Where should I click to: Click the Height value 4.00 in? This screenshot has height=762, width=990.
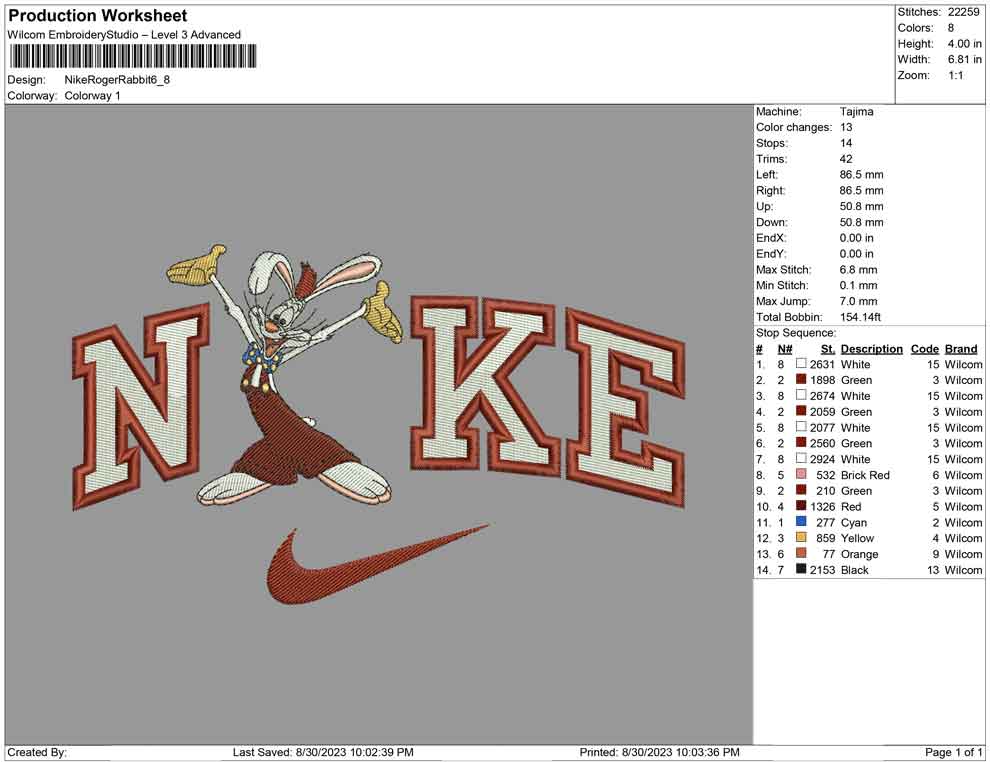point(964,44)
